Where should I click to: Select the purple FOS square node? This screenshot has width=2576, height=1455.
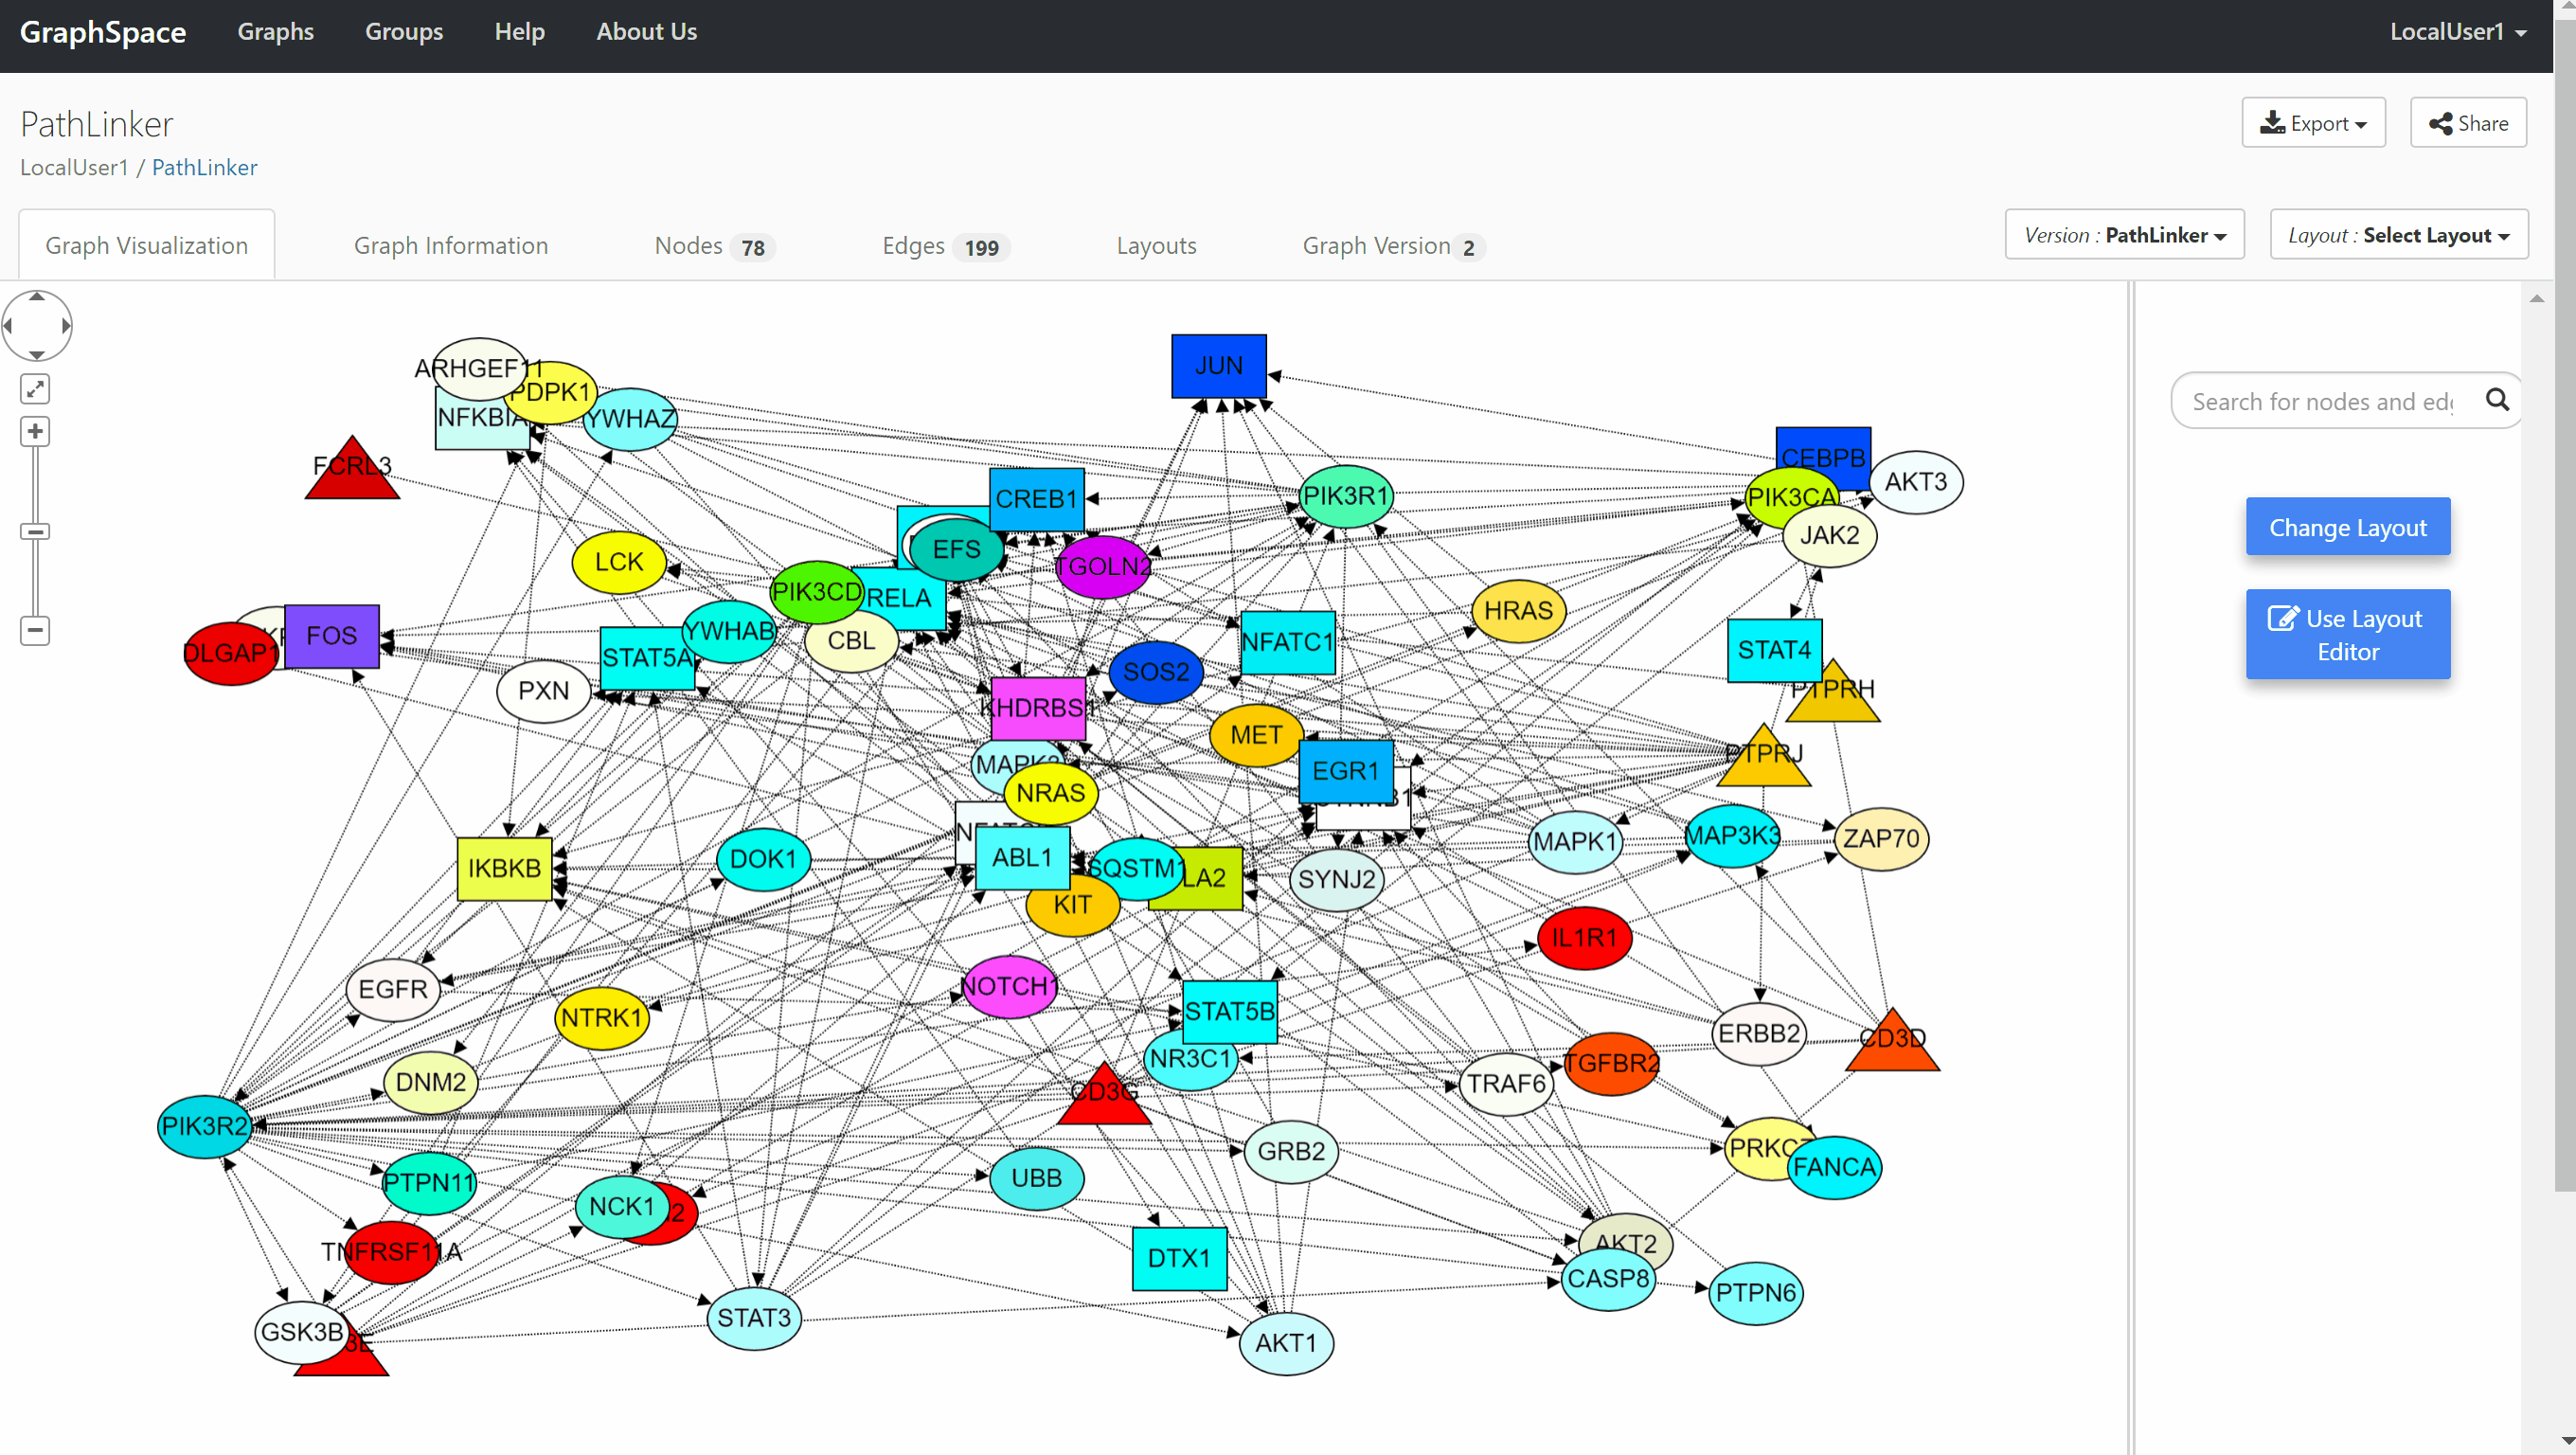[x=331, y=635]
